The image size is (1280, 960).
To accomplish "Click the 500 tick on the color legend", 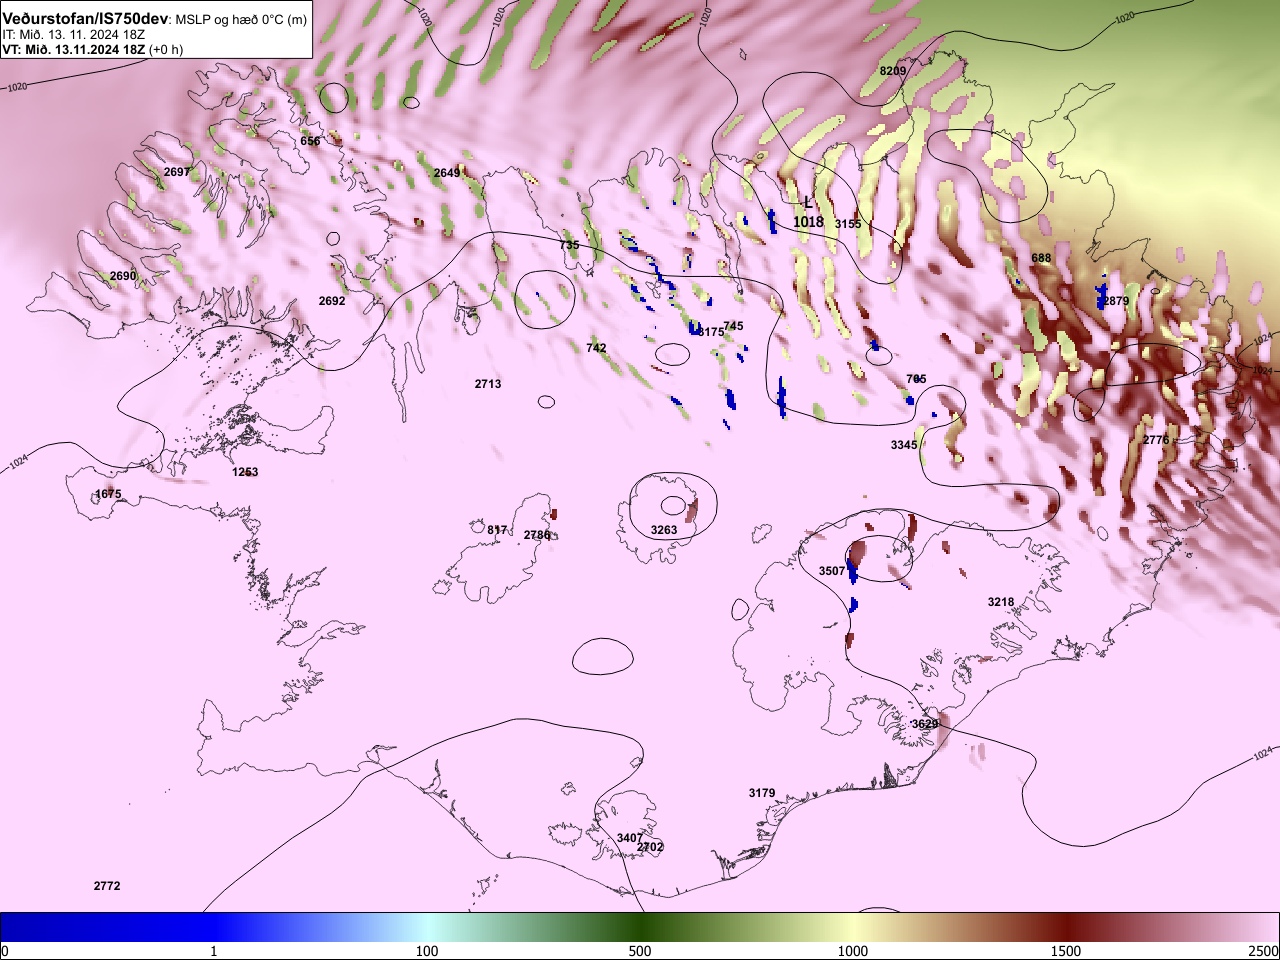I will (x=640, y=951).
